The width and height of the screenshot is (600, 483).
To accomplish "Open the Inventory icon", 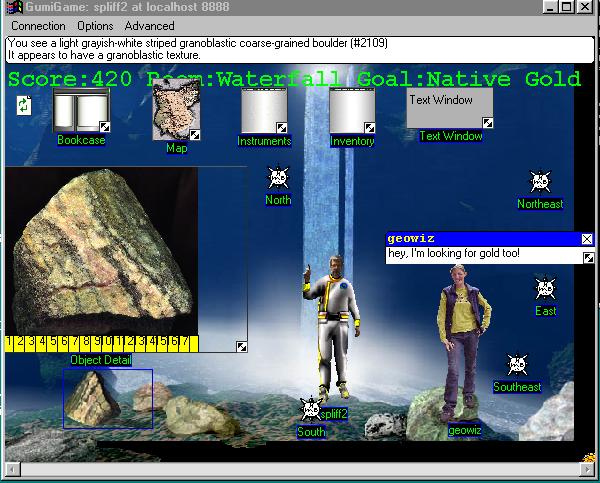I will (x=352, y=111).
